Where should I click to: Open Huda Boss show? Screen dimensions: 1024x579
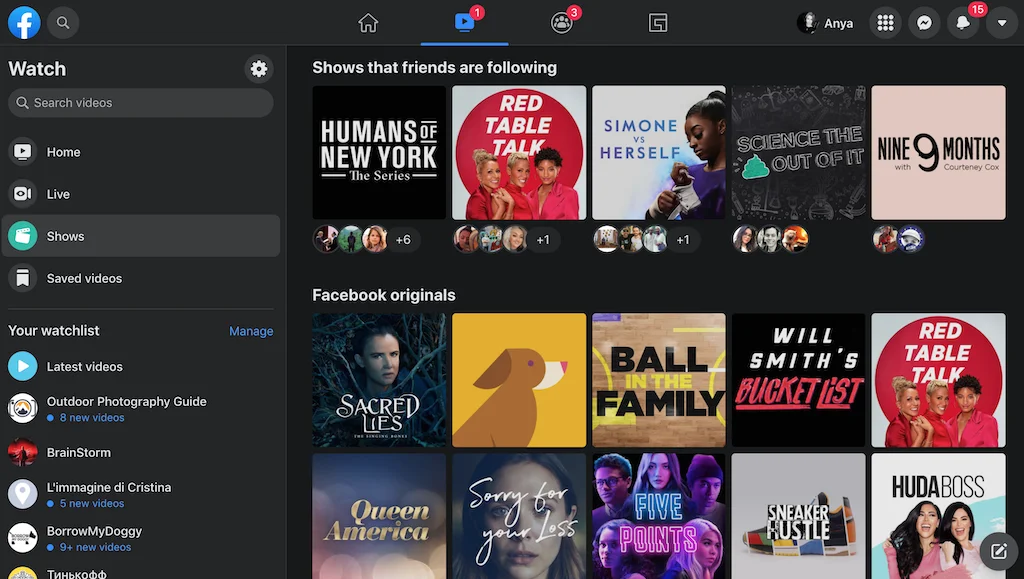[938, 516]
